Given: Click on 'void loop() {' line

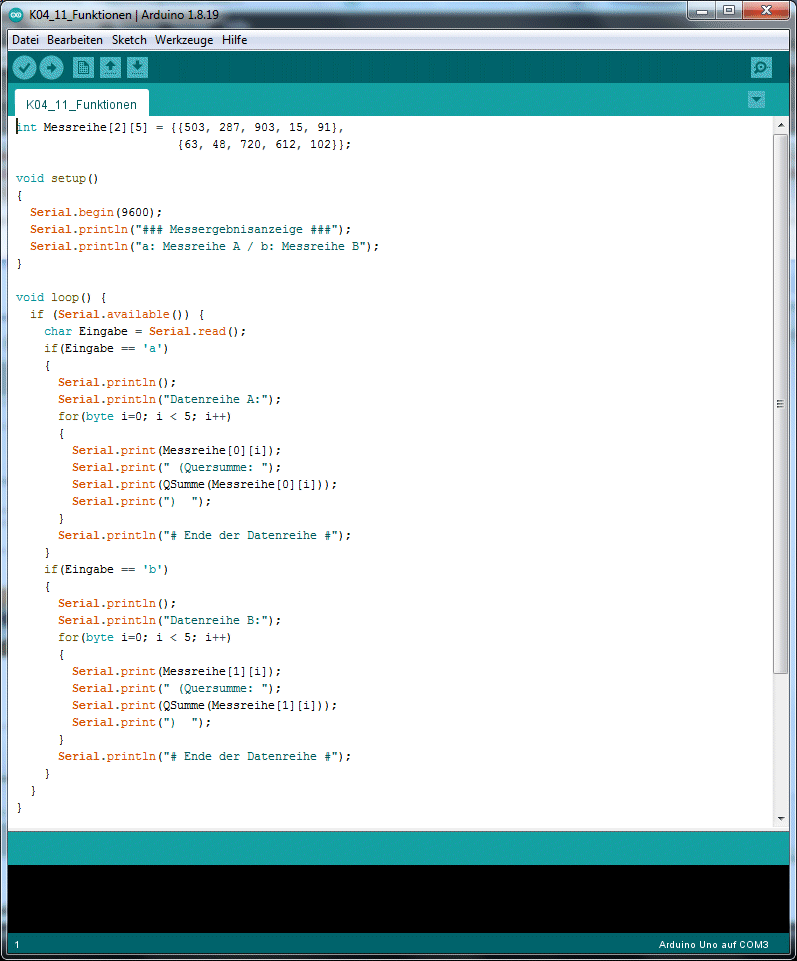Looking at the screenshot, I should coord(61,297).
